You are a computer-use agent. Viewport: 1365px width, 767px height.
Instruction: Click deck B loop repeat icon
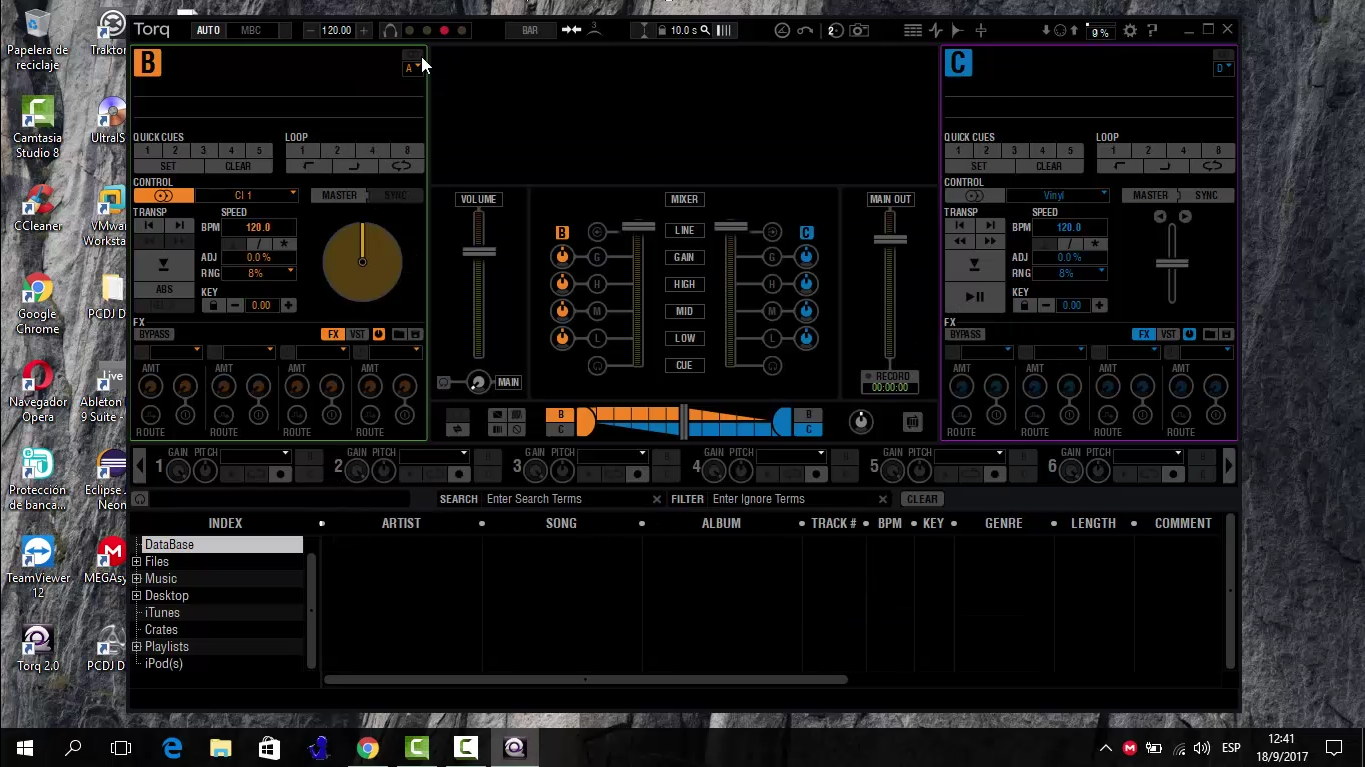click(x=401, y=166)
